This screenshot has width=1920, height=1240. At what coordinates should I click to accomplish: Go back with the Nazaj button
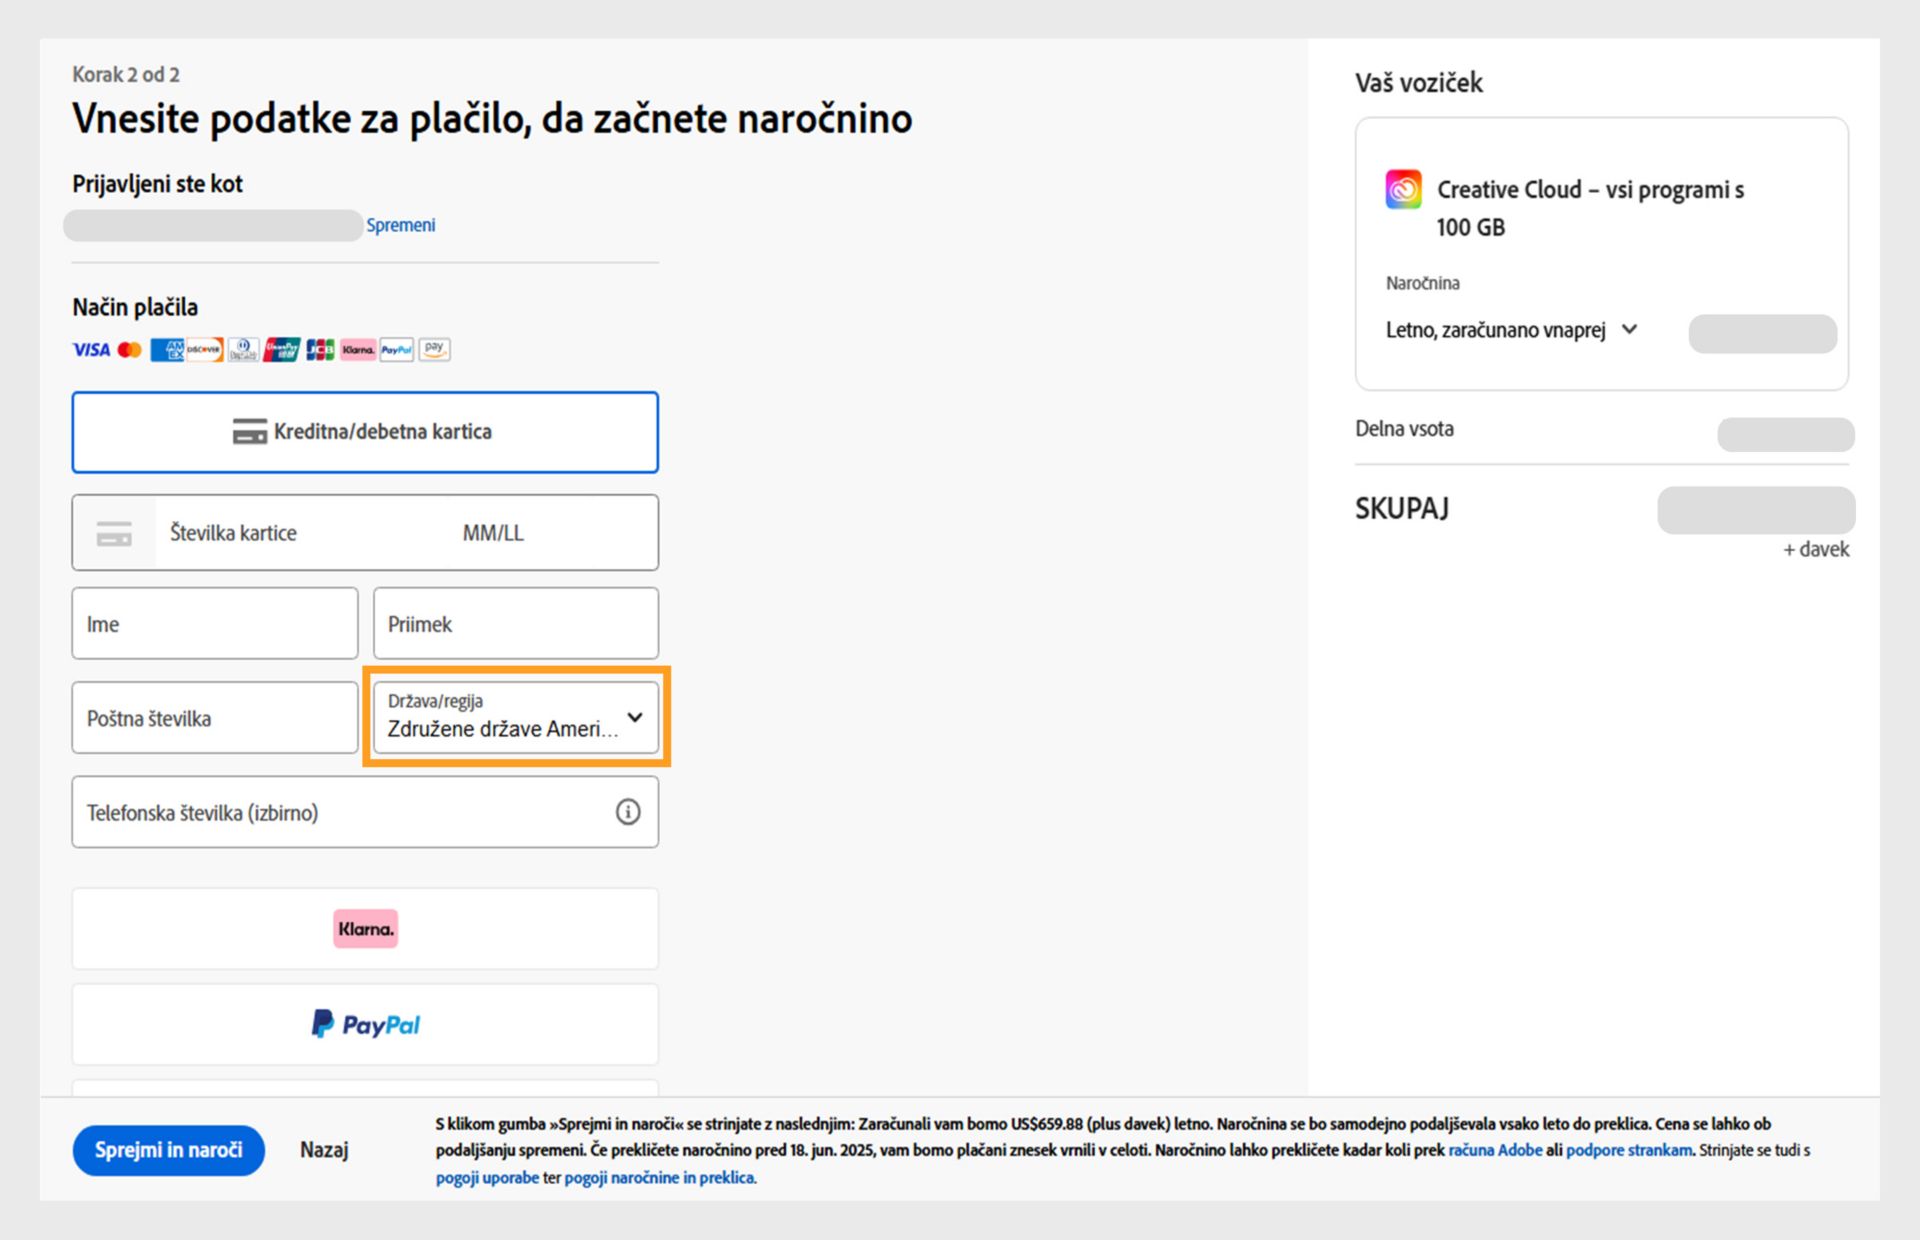point(324,1150)
